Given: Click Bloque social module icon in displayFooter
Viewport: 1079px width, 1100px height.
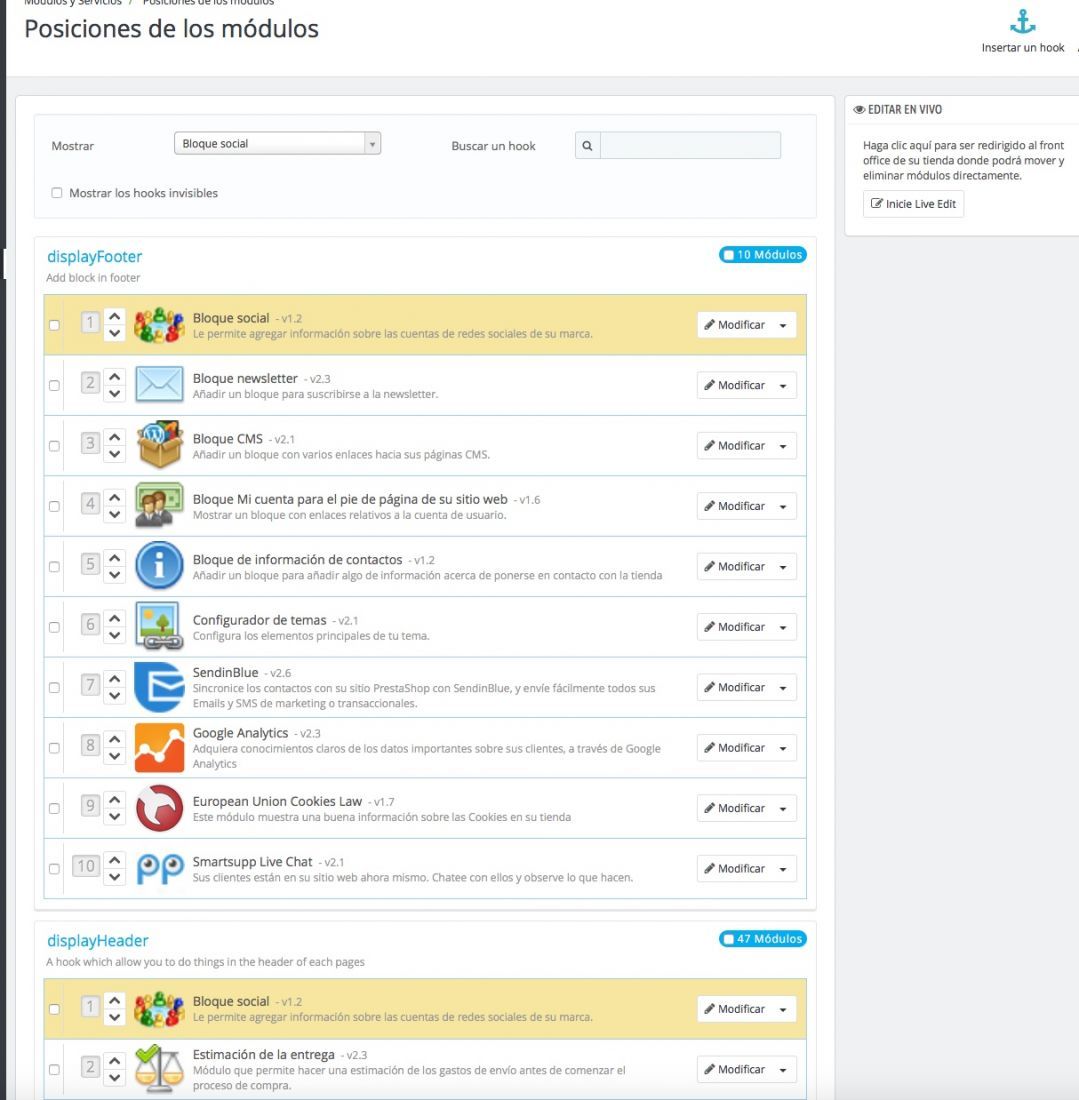Looking at the screenshot, I should pyautogui.click(x=159, y=325).
